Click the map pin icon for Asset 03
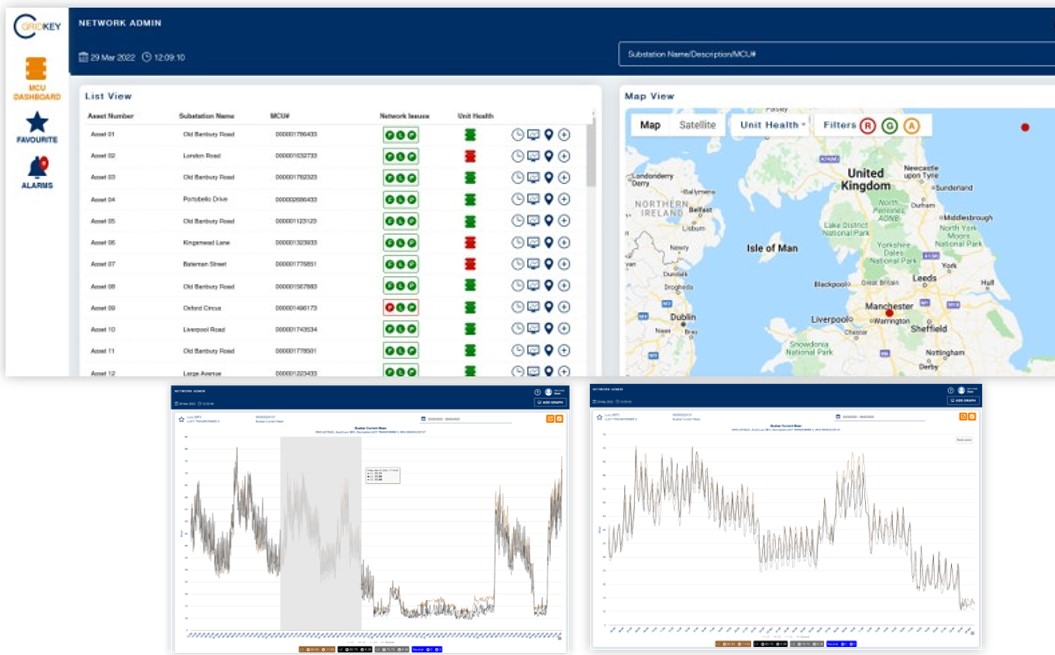The height and width of the screenshot is (655, 1055). (x=548, y=177)
